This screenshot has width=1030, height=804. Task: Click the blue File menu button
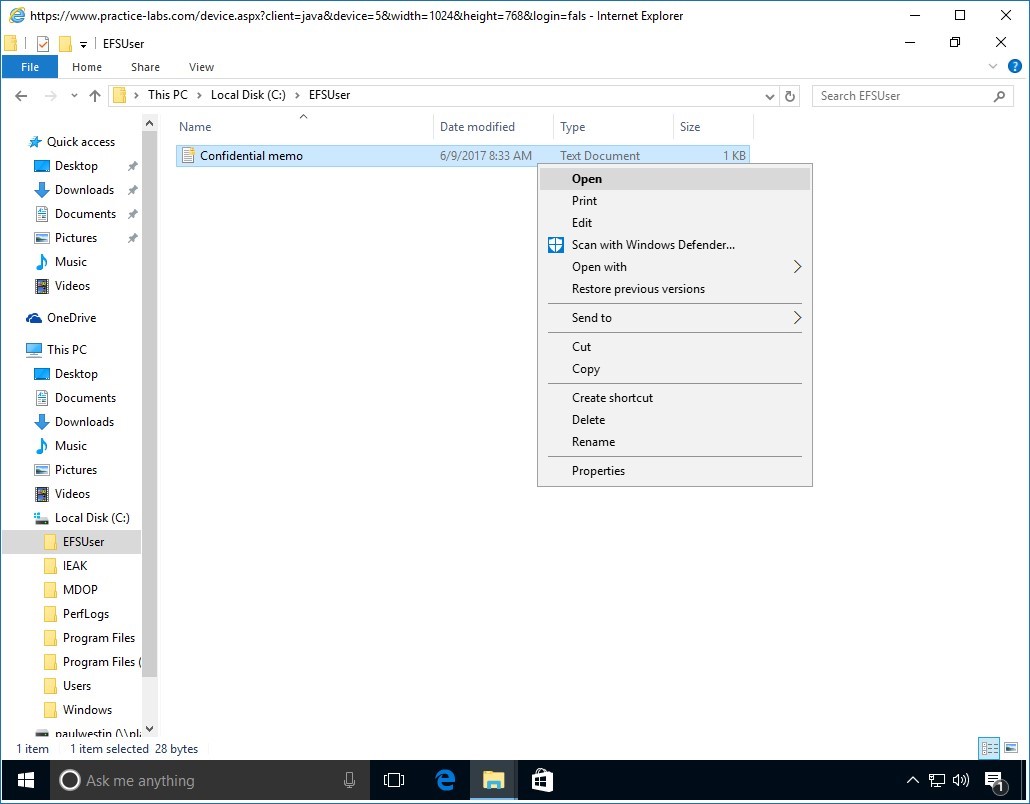[x=30, y=67]
